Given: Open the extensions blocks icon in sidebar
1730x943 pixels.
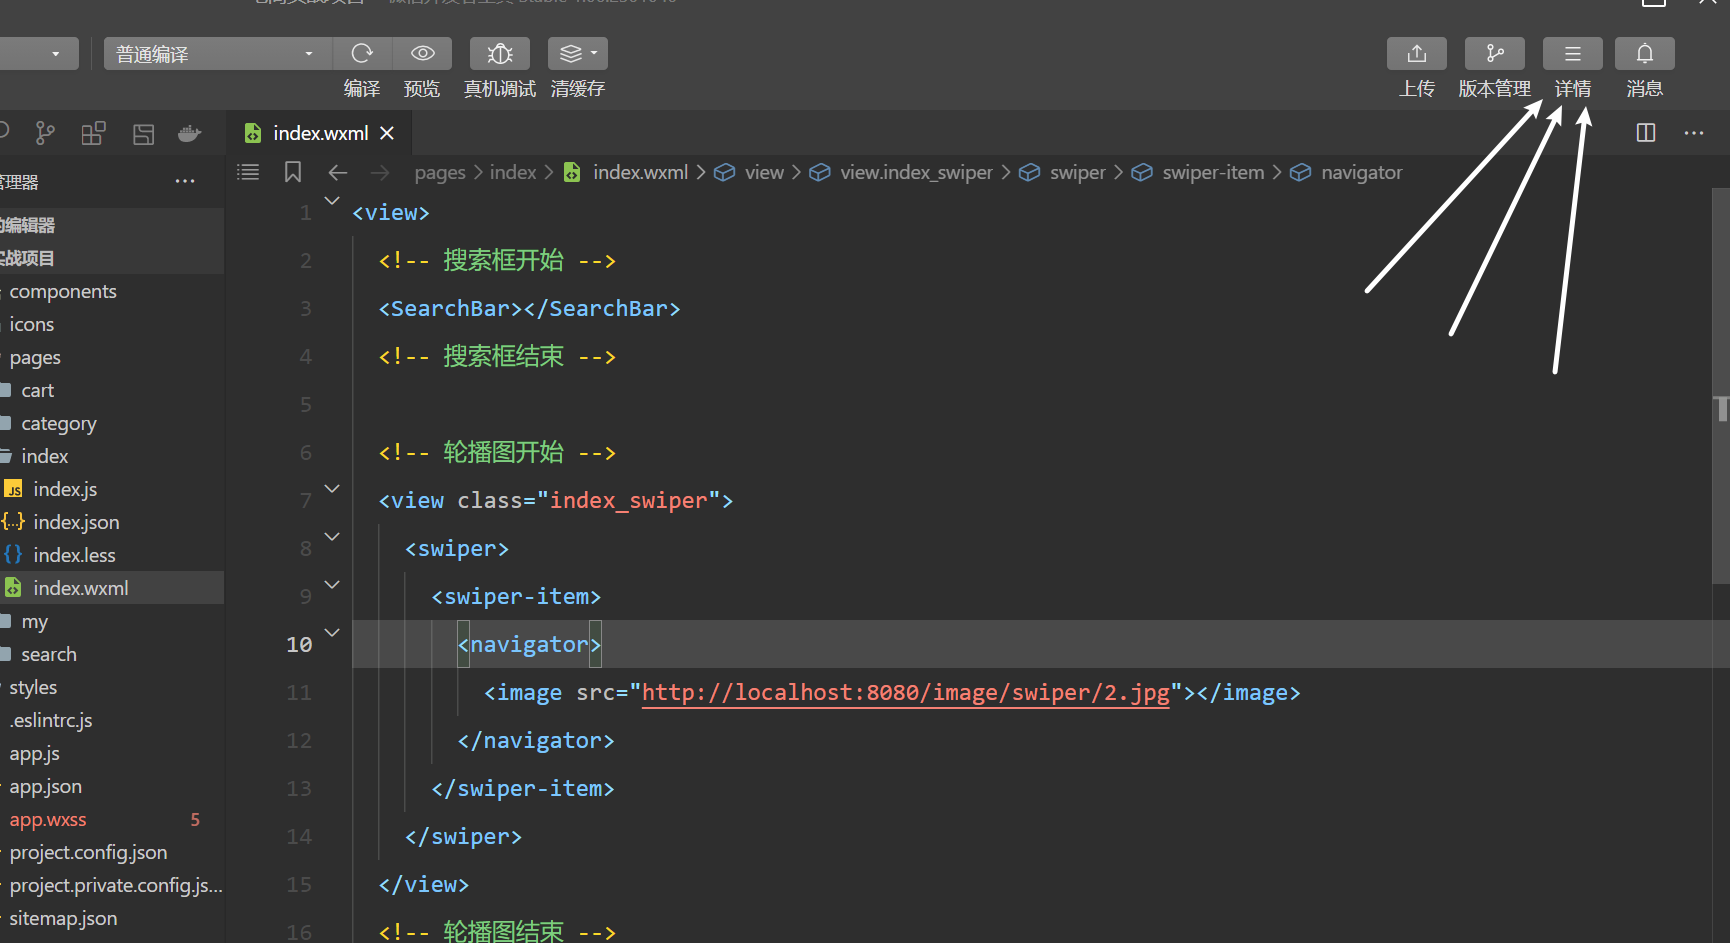Looking at the screenshot, I should coord(93,133).
